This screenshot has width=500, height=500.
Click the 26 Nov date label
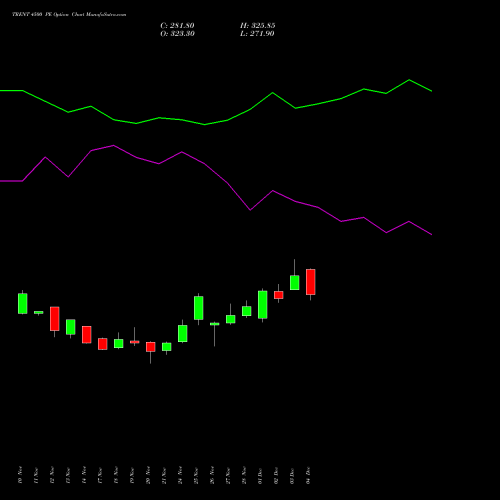pos(212,475)
